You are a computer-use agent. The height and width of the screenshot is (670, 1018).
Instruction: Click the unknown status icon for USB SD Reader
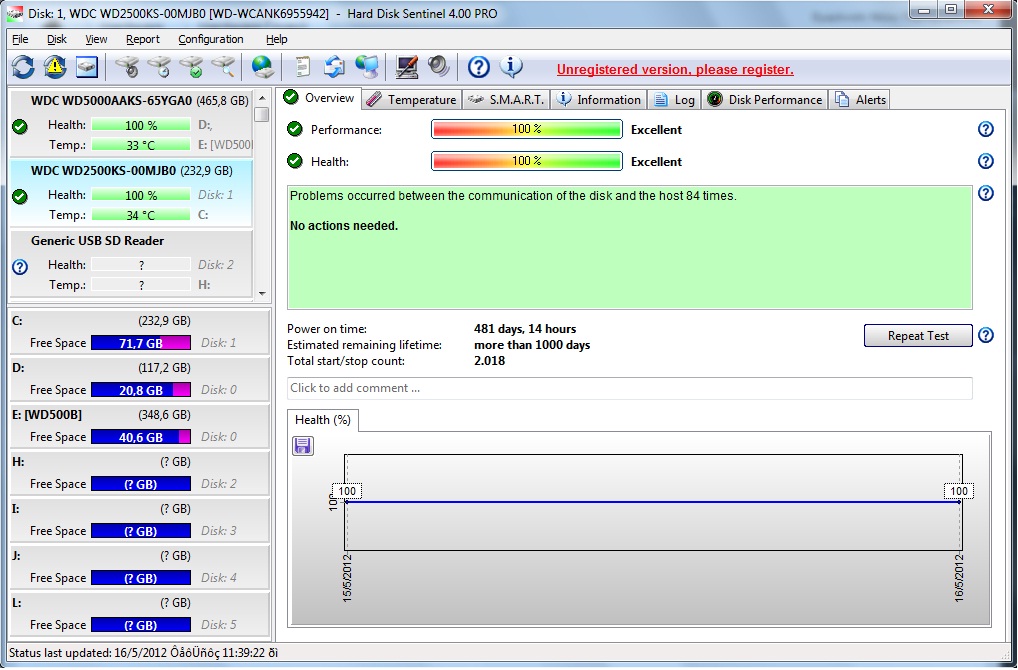pos(20,266)
